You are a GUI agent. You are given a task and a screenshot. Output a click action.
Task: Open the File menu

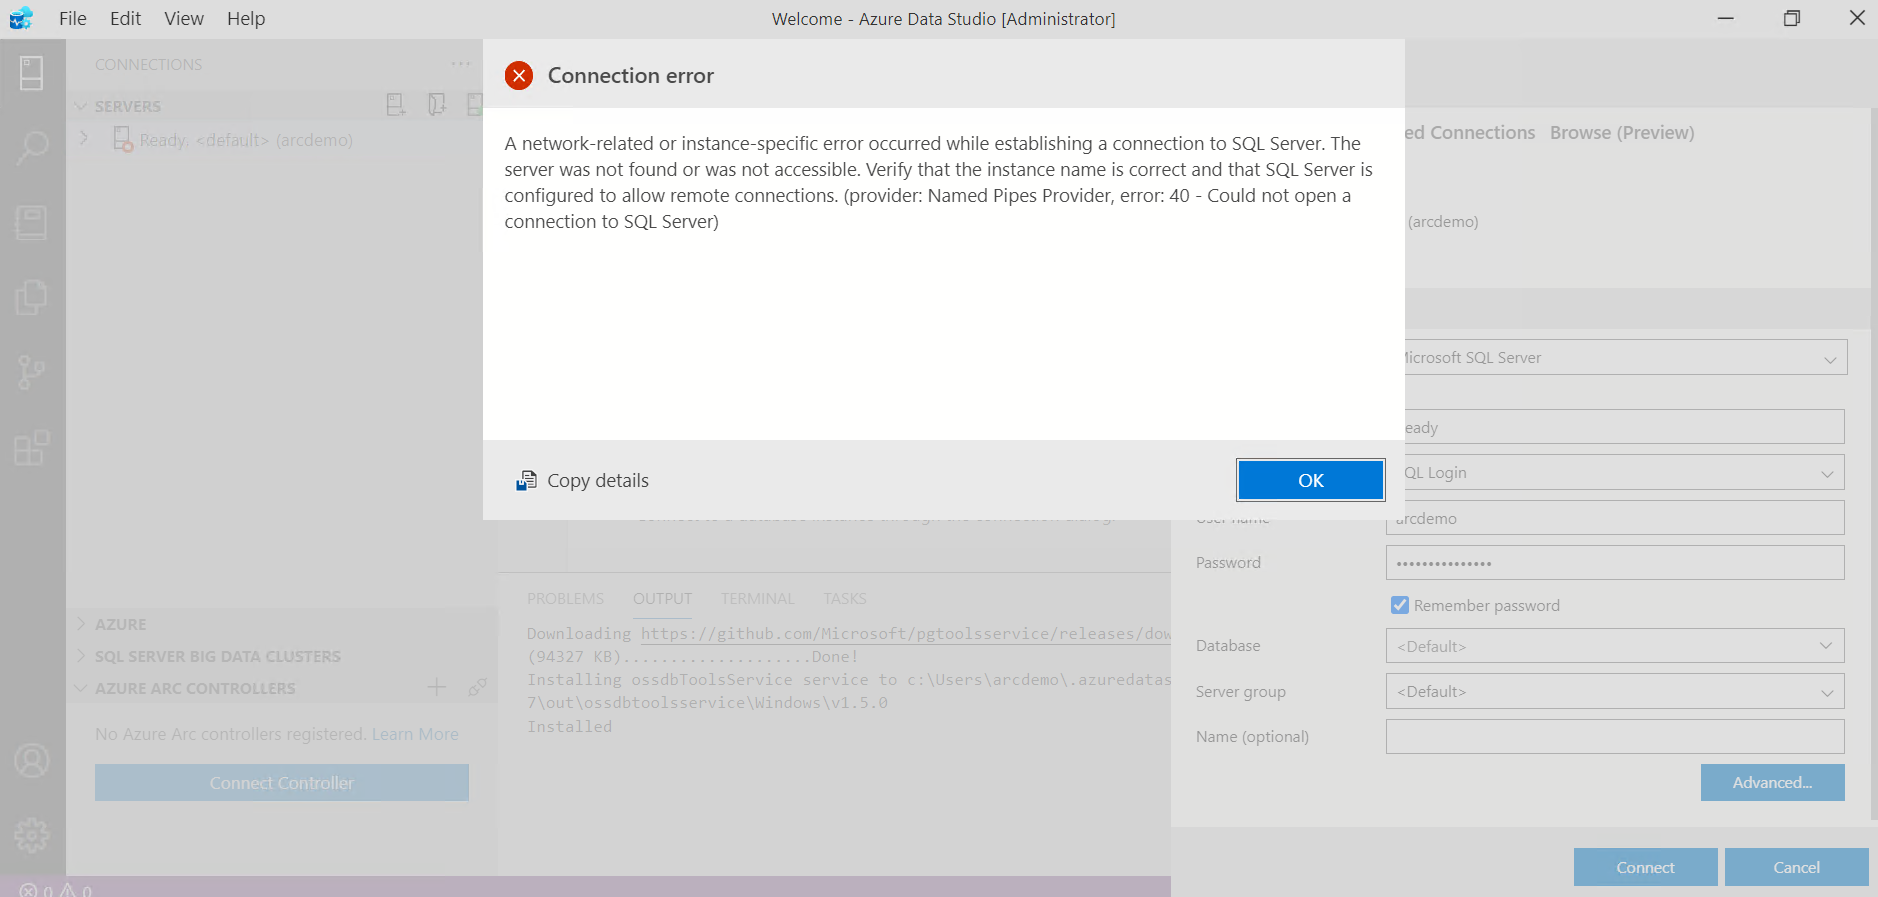[73, 19]
